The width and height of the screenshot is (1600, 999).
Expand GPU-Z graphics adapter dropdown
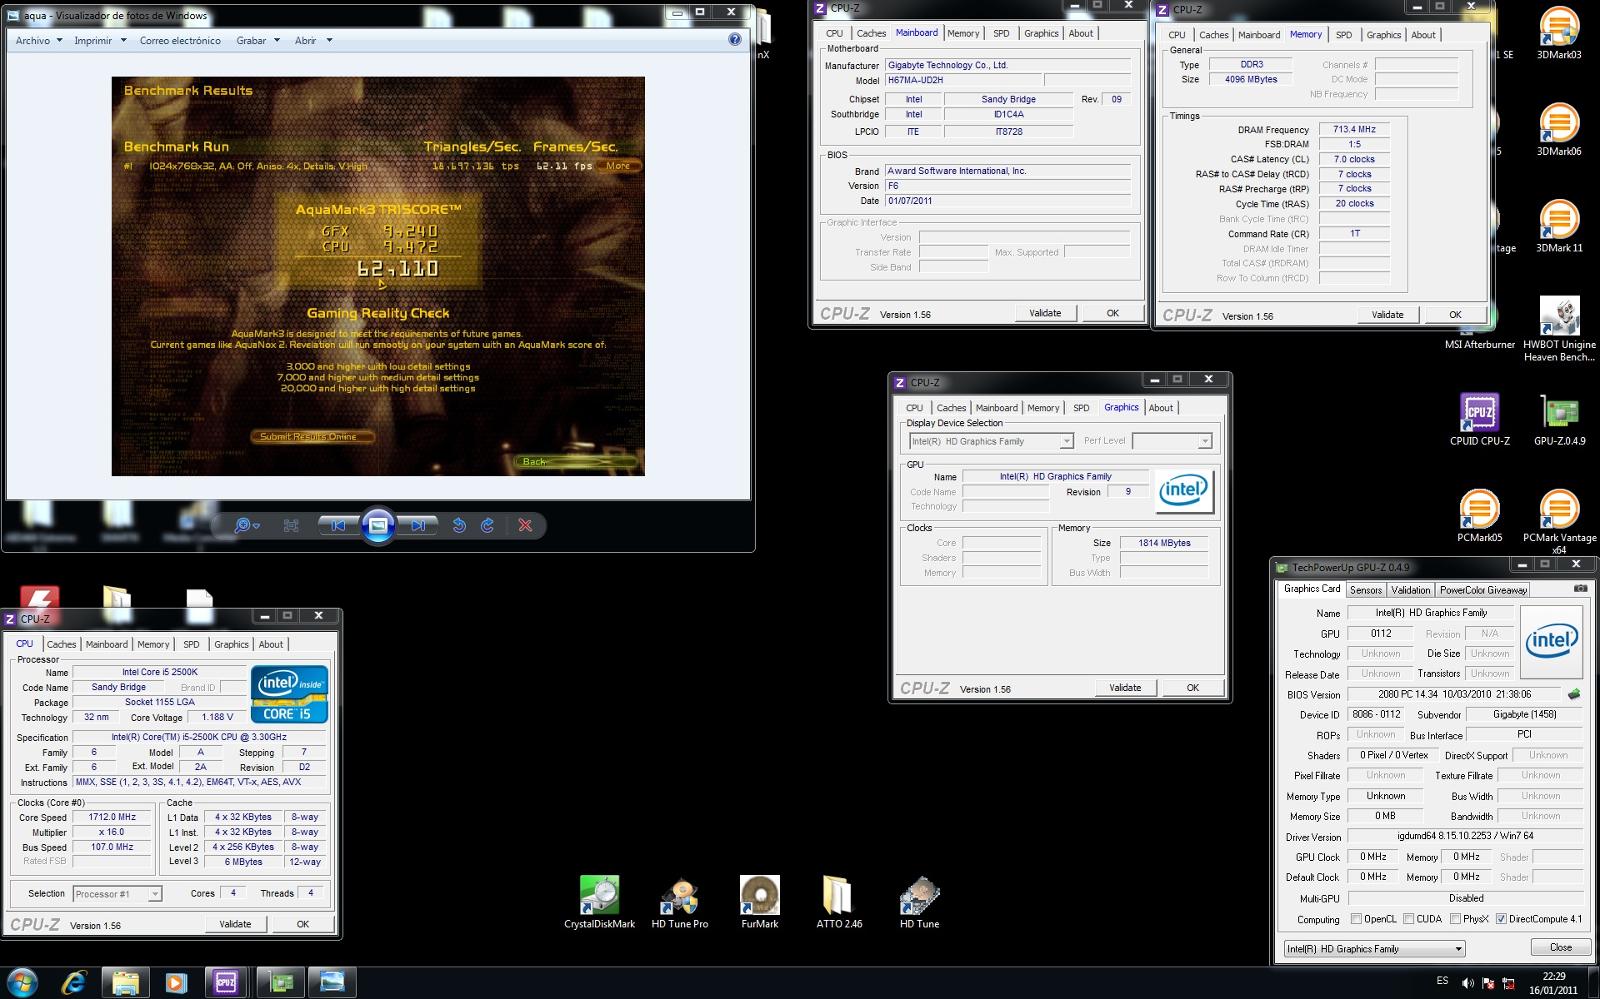(x=1458, y=948)
